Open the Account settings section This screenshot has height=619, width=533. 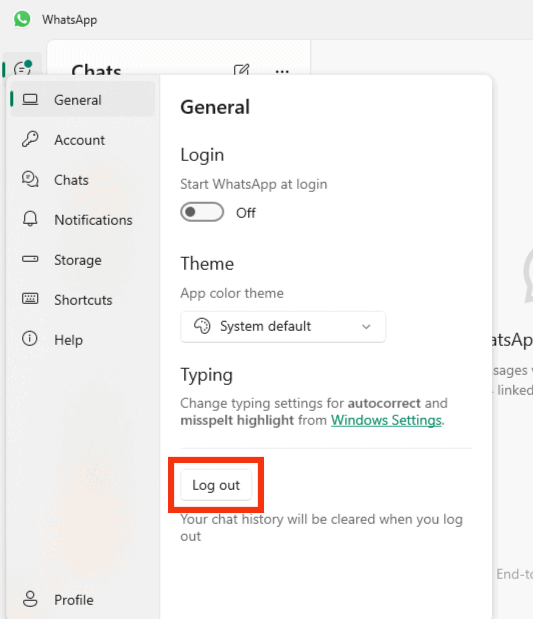[83, 140]
